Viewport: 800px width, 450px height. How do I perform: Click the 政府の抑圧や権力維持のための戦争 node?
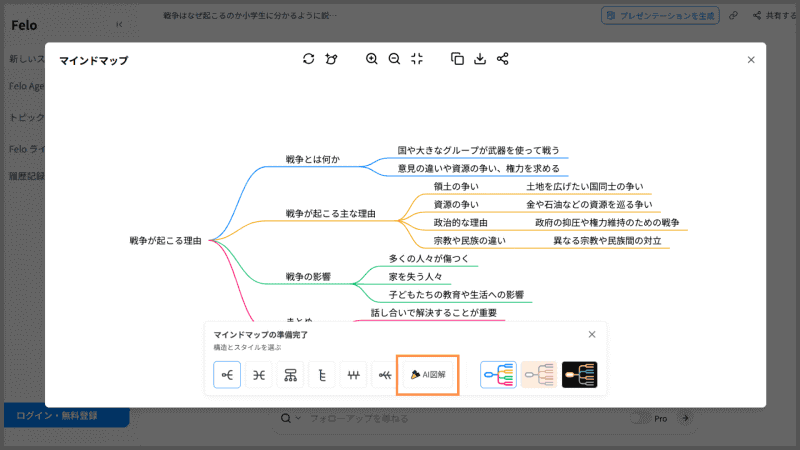pos(607,222)
